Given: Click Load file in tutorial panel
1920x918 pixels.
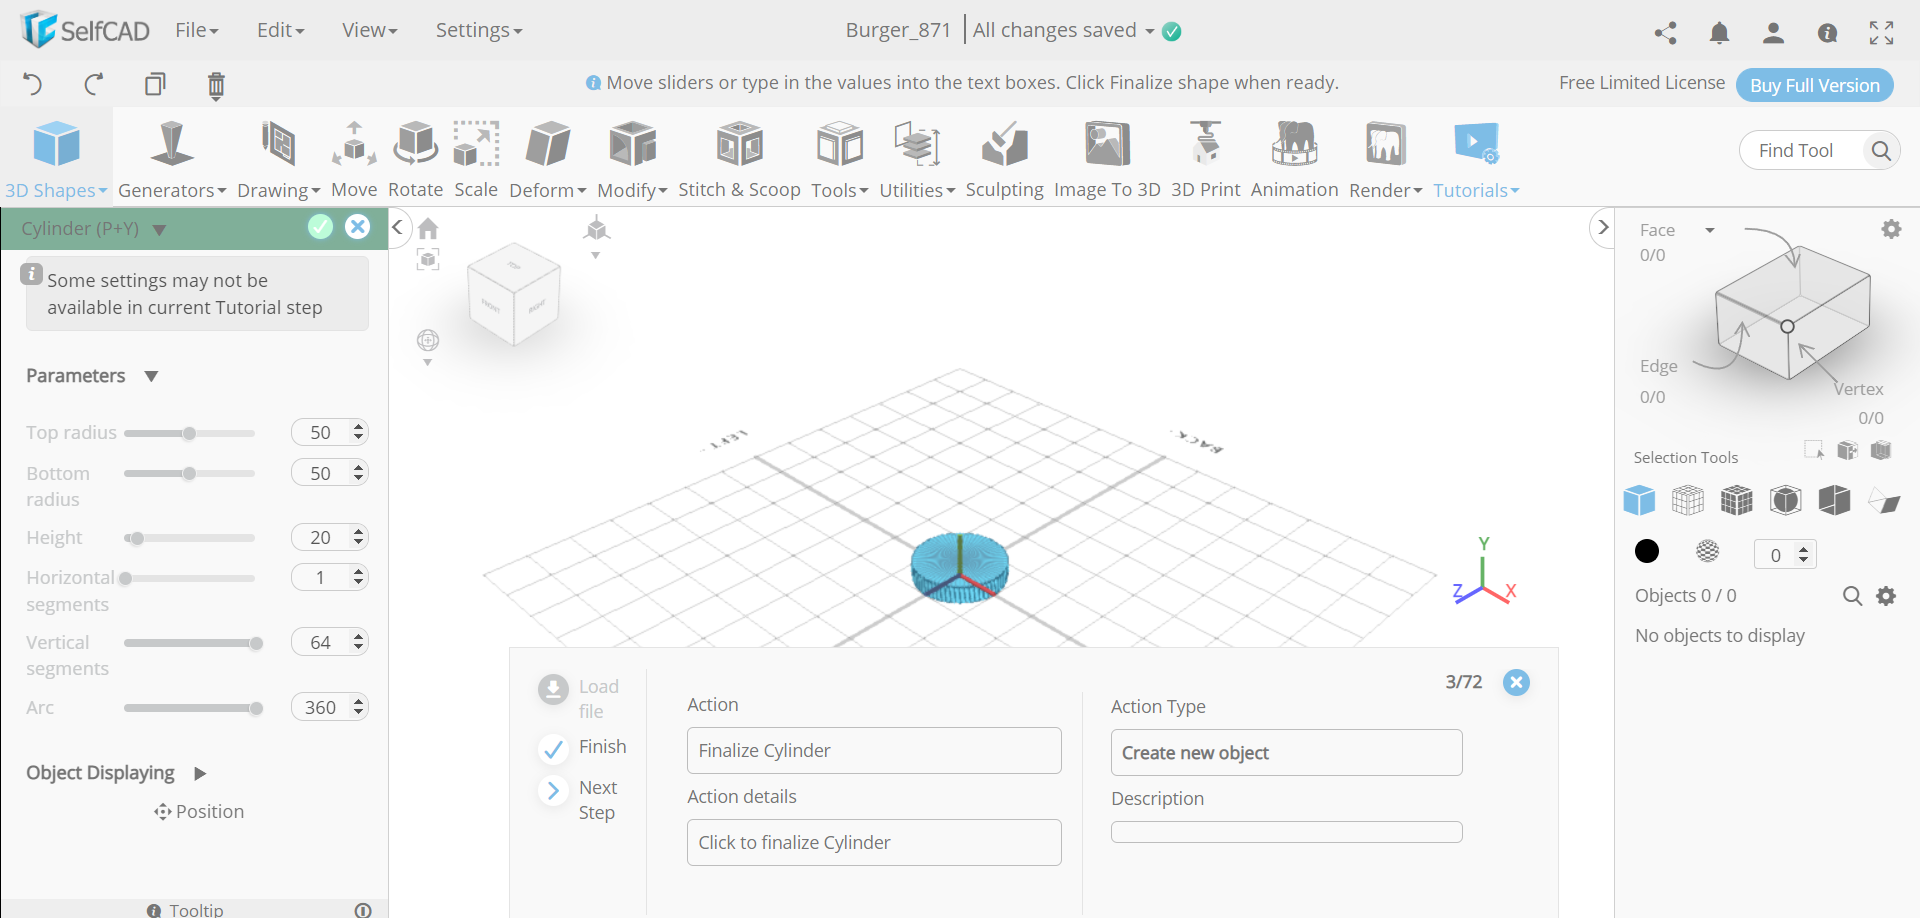Looking at the screenshot, I should coord(580,699).
